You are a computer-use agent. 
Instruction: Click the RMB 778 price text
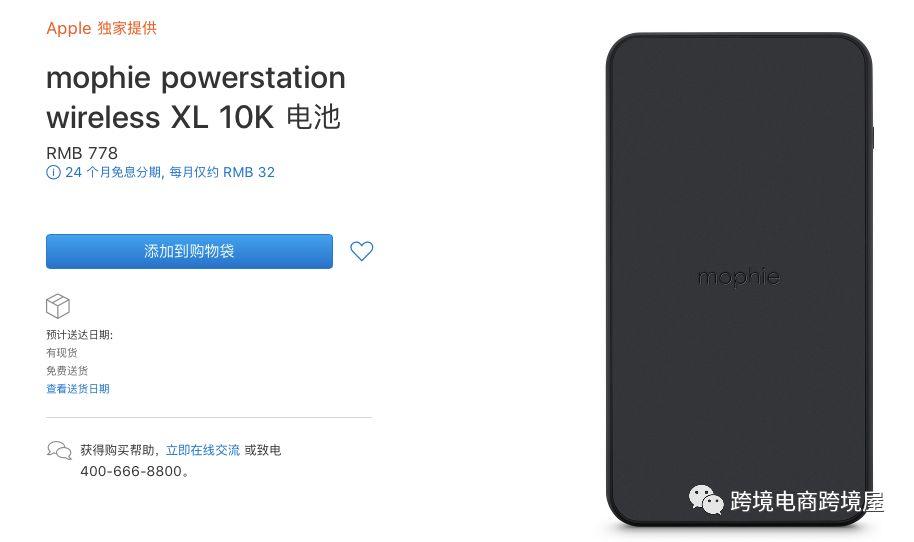coord(82,153)
